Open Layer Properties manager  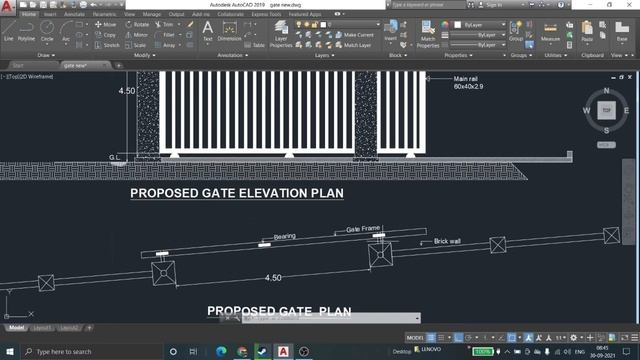tap(281, 34)
